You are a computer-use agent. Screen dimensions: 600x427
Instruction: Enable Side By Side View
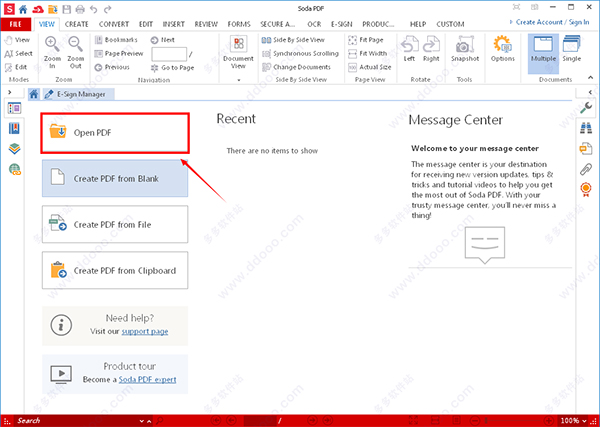(x=293, y=40)
